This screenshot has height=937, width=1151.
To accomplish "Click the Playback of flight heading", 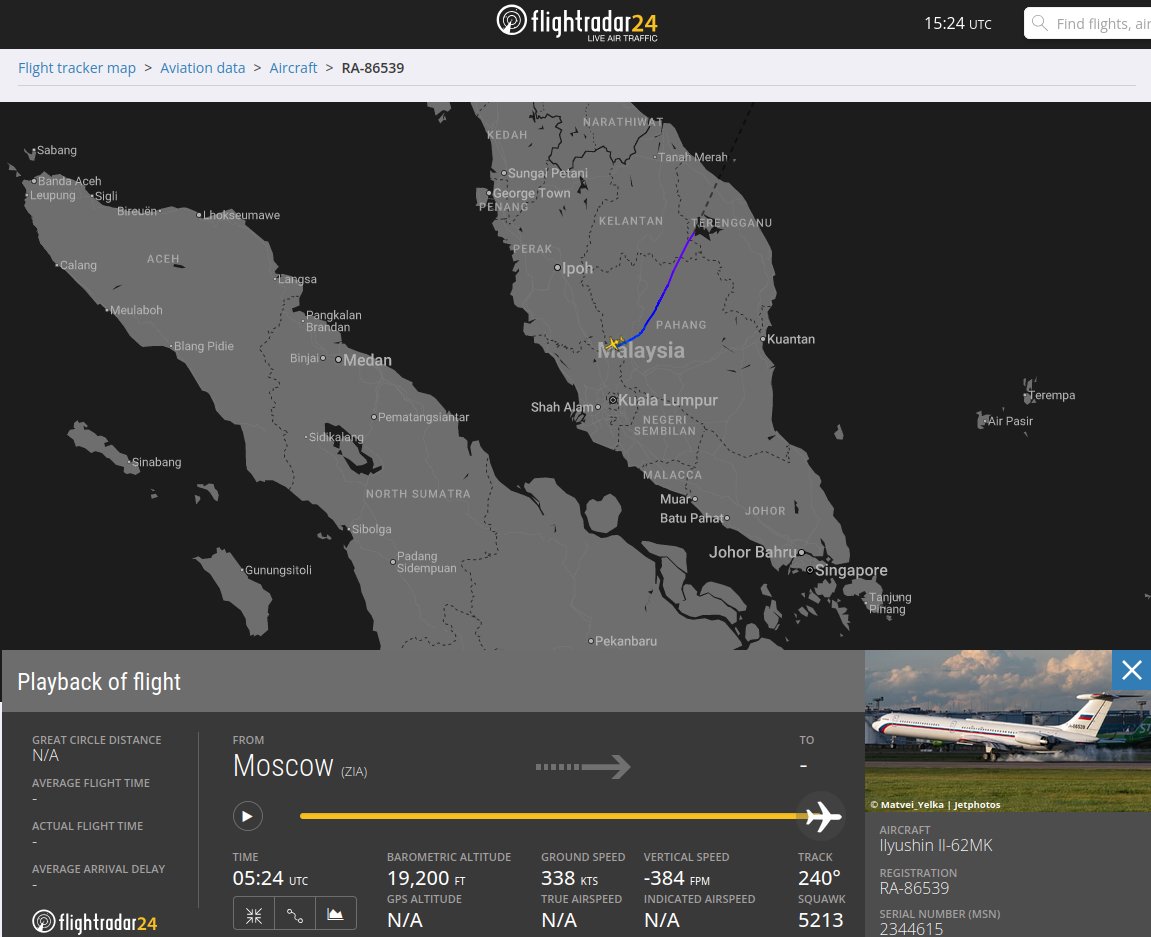I will (x=99, y=681).
